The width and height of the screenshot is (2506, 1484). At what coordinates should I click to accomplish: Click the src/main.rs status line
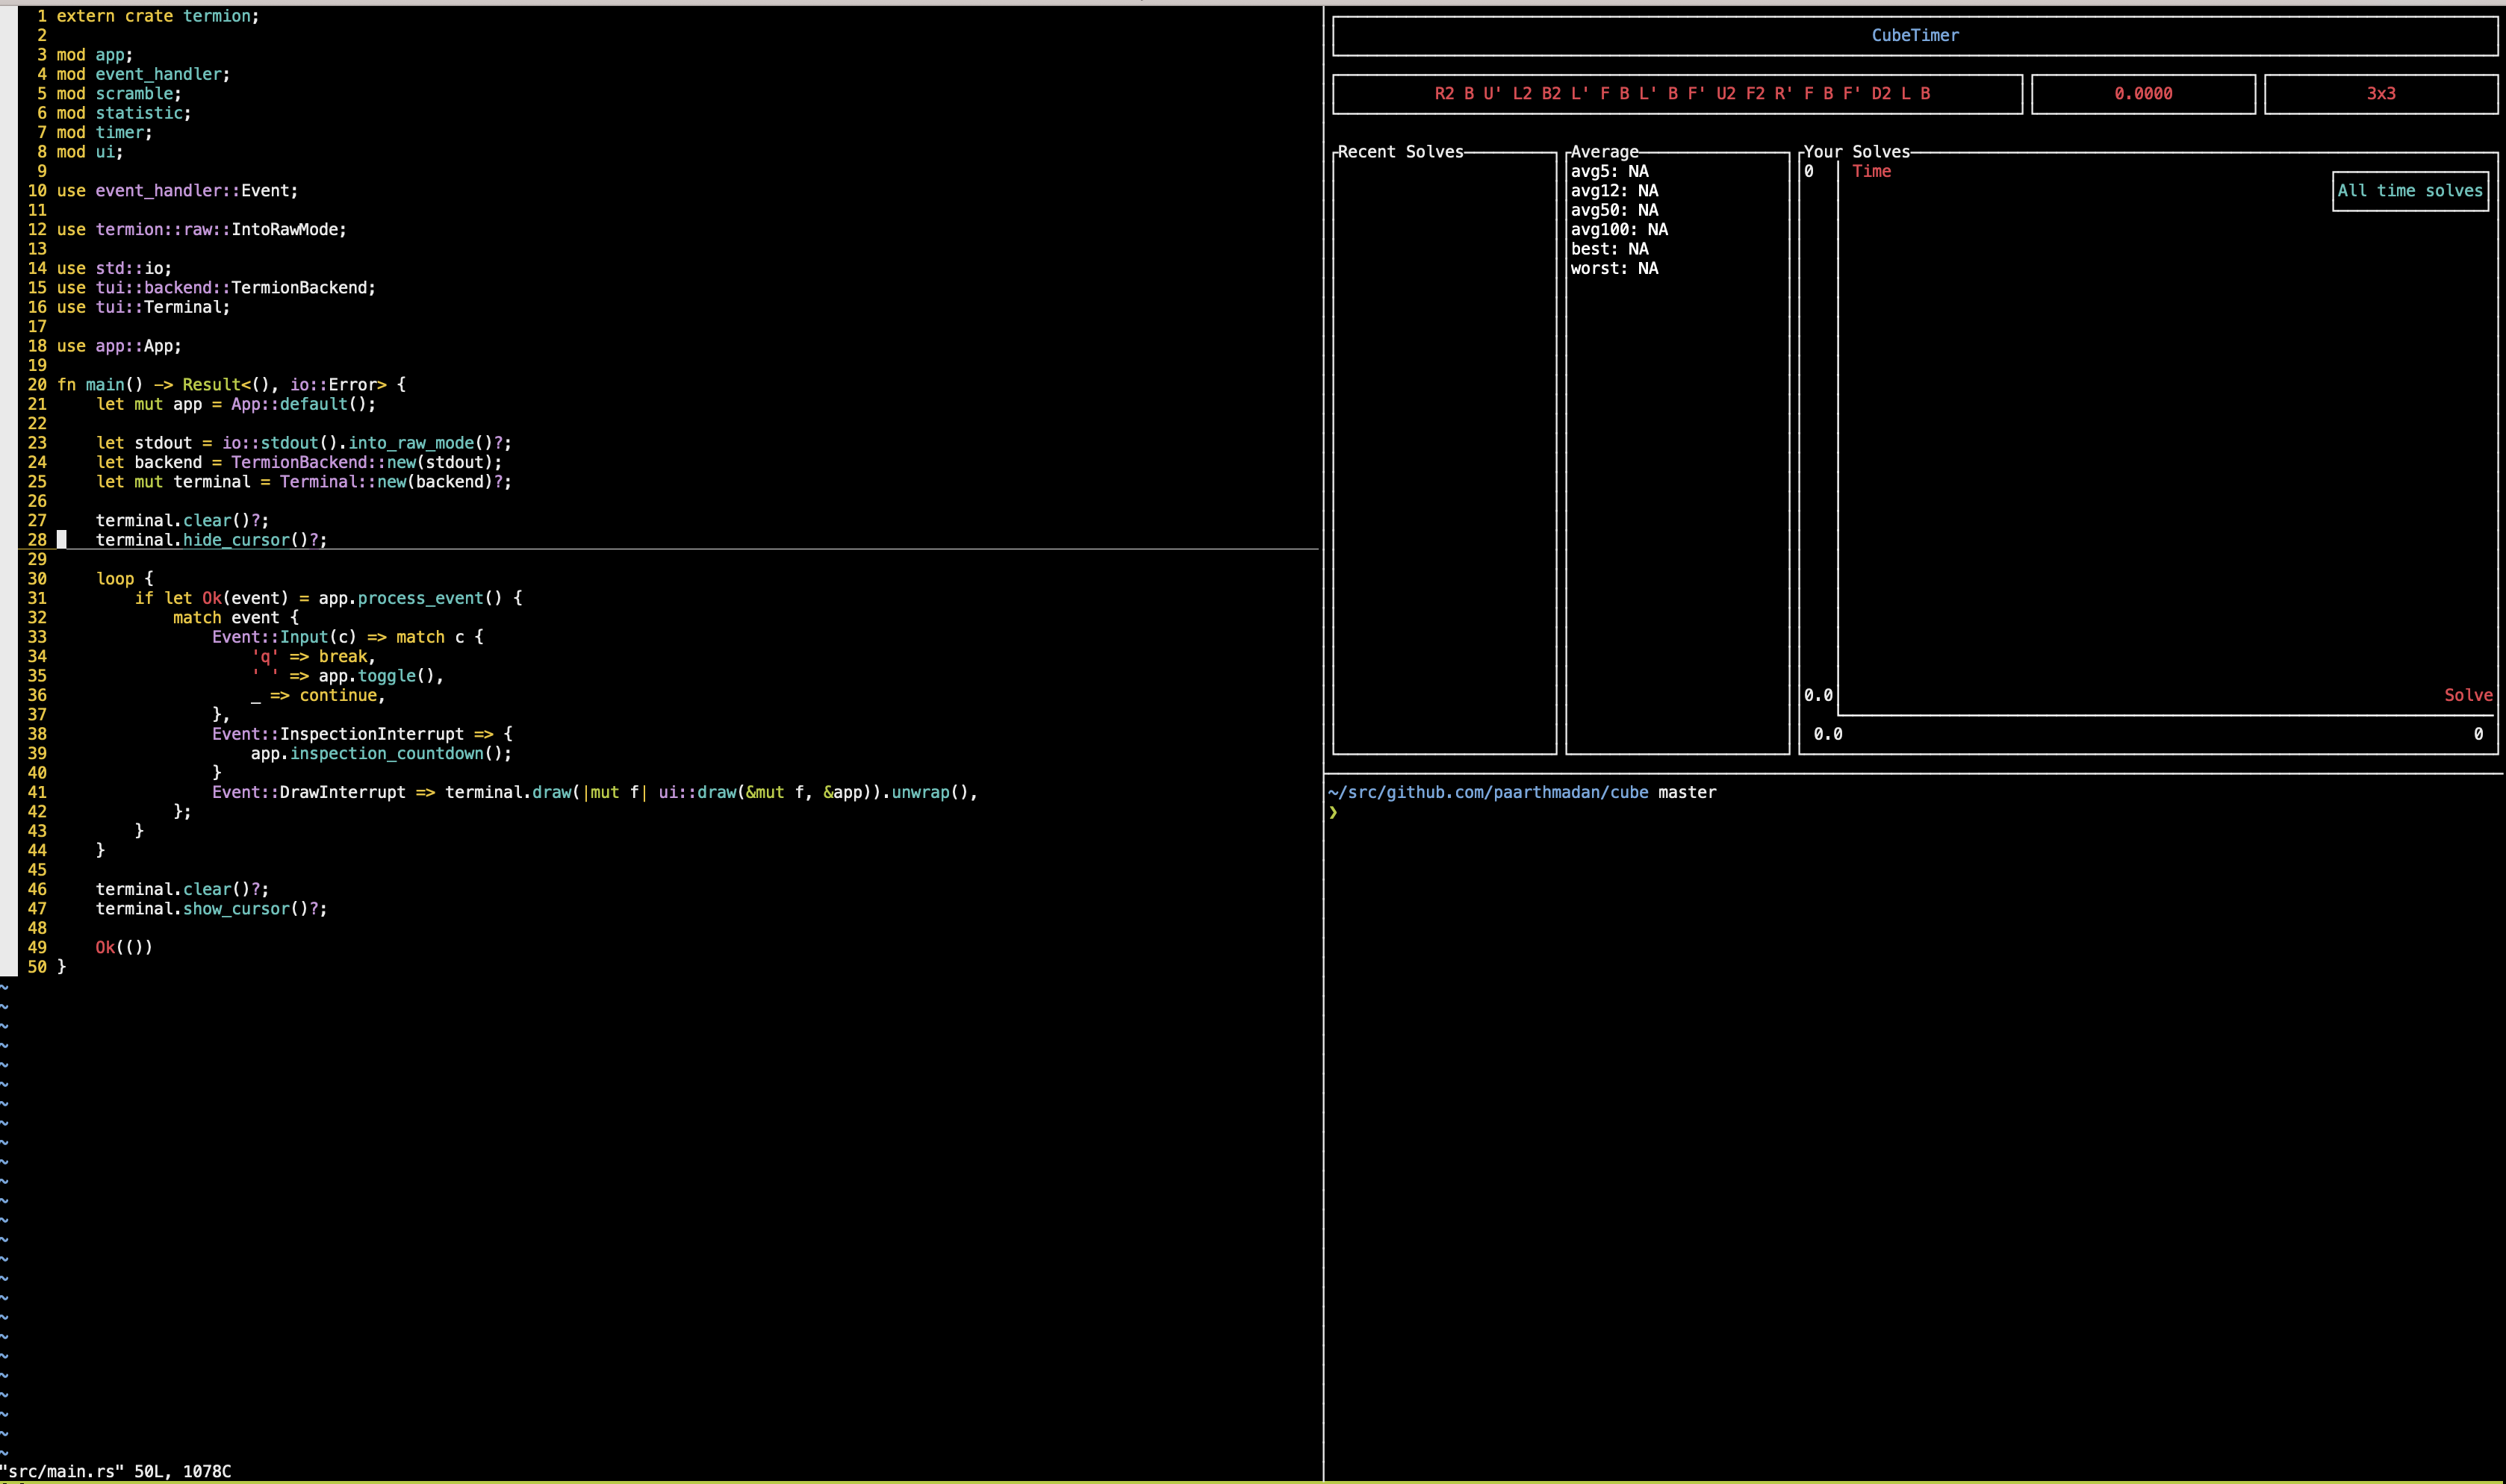click(x=115, y=1471)
